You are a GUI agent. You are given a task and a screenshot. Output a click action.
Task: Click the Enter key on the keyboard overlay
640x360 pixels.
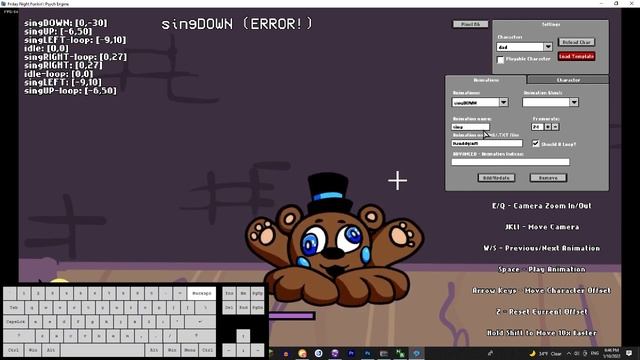point(200,322)
